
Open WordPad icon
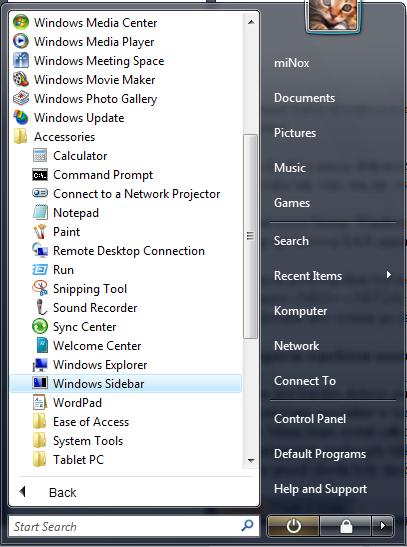pyautogui.click(x=40, y=402)
